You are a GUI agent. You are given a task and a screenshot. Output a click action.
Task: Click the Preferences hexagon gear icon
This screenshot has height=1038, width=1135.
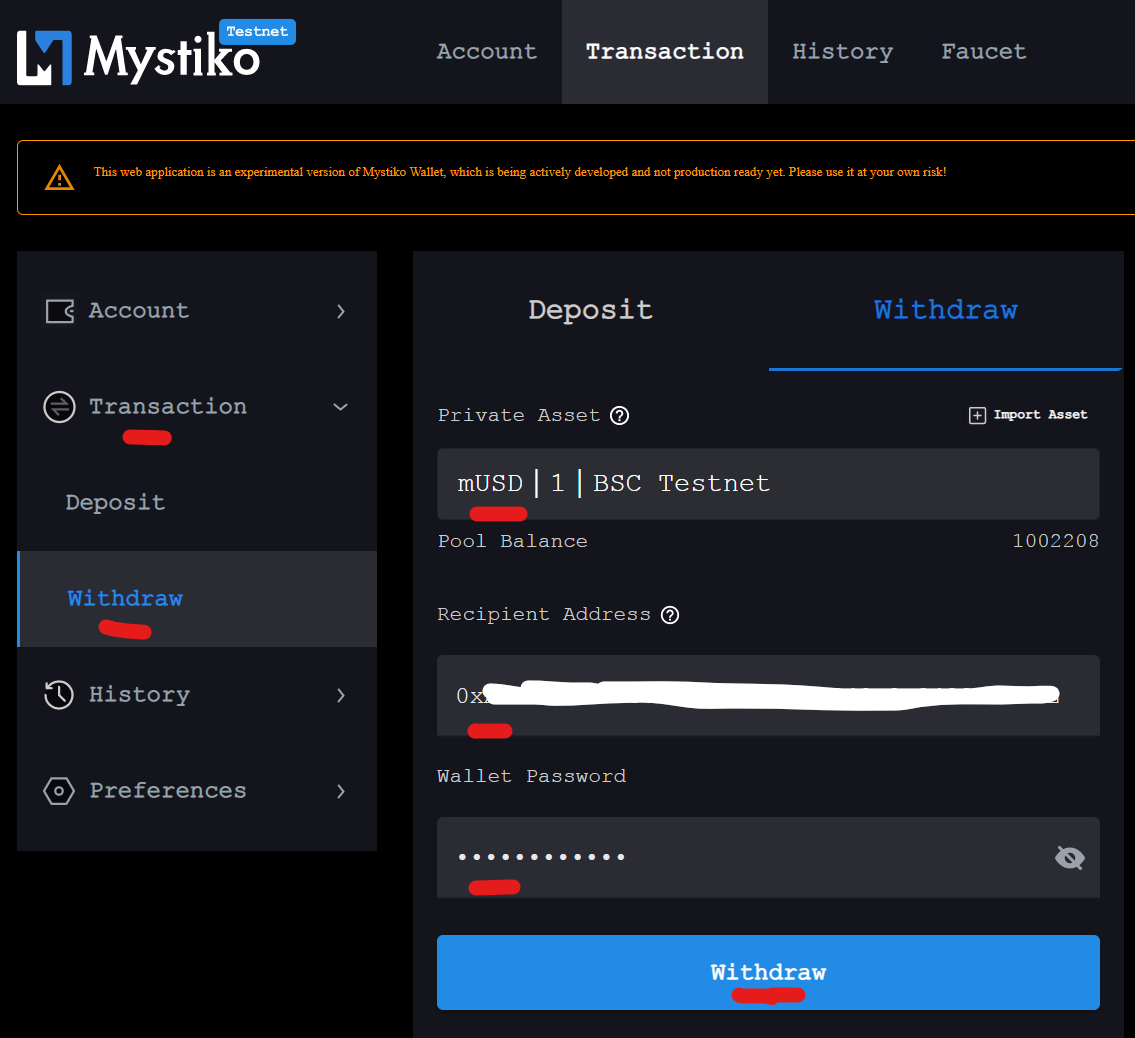(59, 790)
